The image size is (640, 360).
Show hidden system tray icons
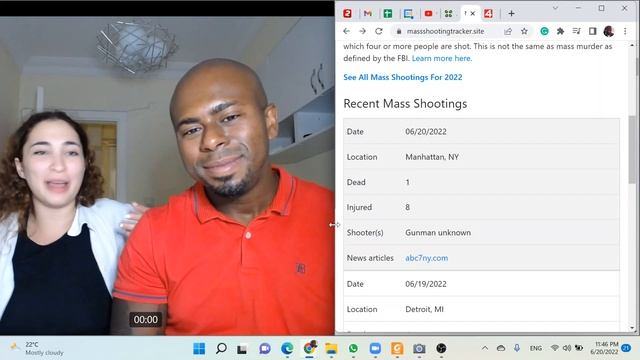click(485, 348)
